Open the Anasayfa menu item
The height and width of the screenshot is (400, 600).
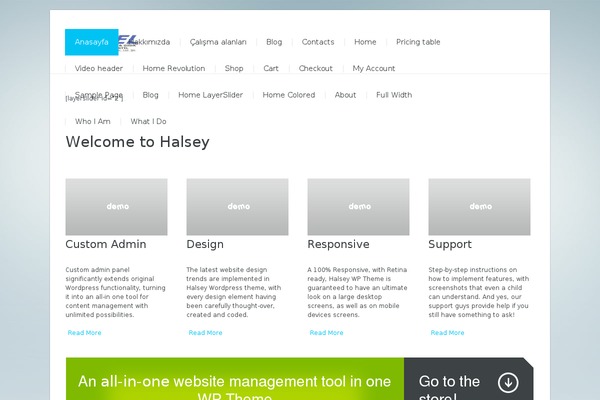point(91,42)
